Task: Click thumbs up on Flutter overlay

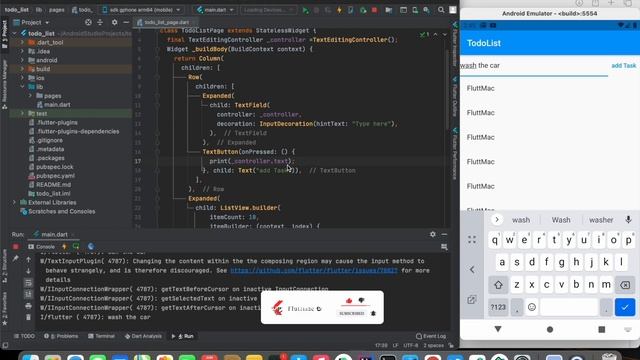Action: [x=349, y=301]
